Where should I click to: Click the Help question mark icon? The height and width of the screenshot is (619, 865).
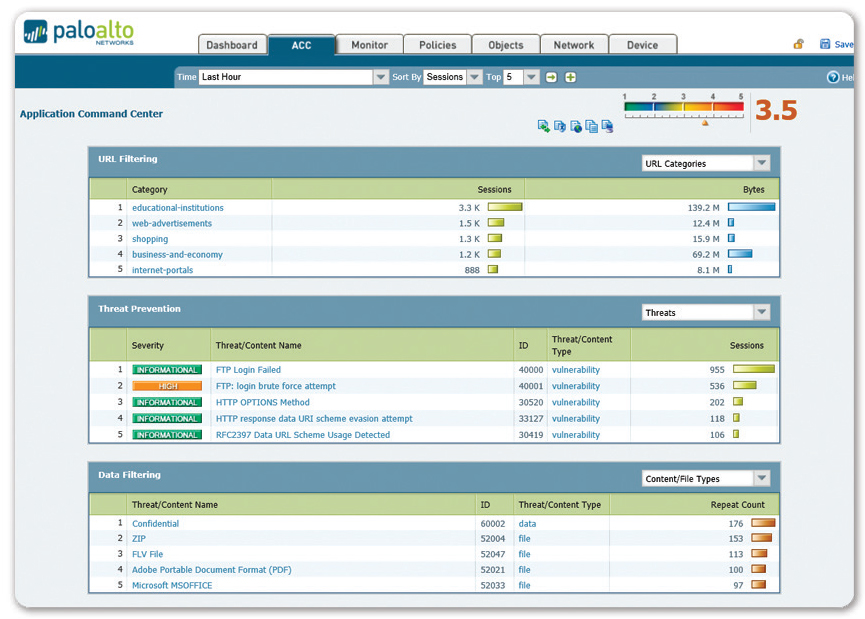[x=832, y=77]
